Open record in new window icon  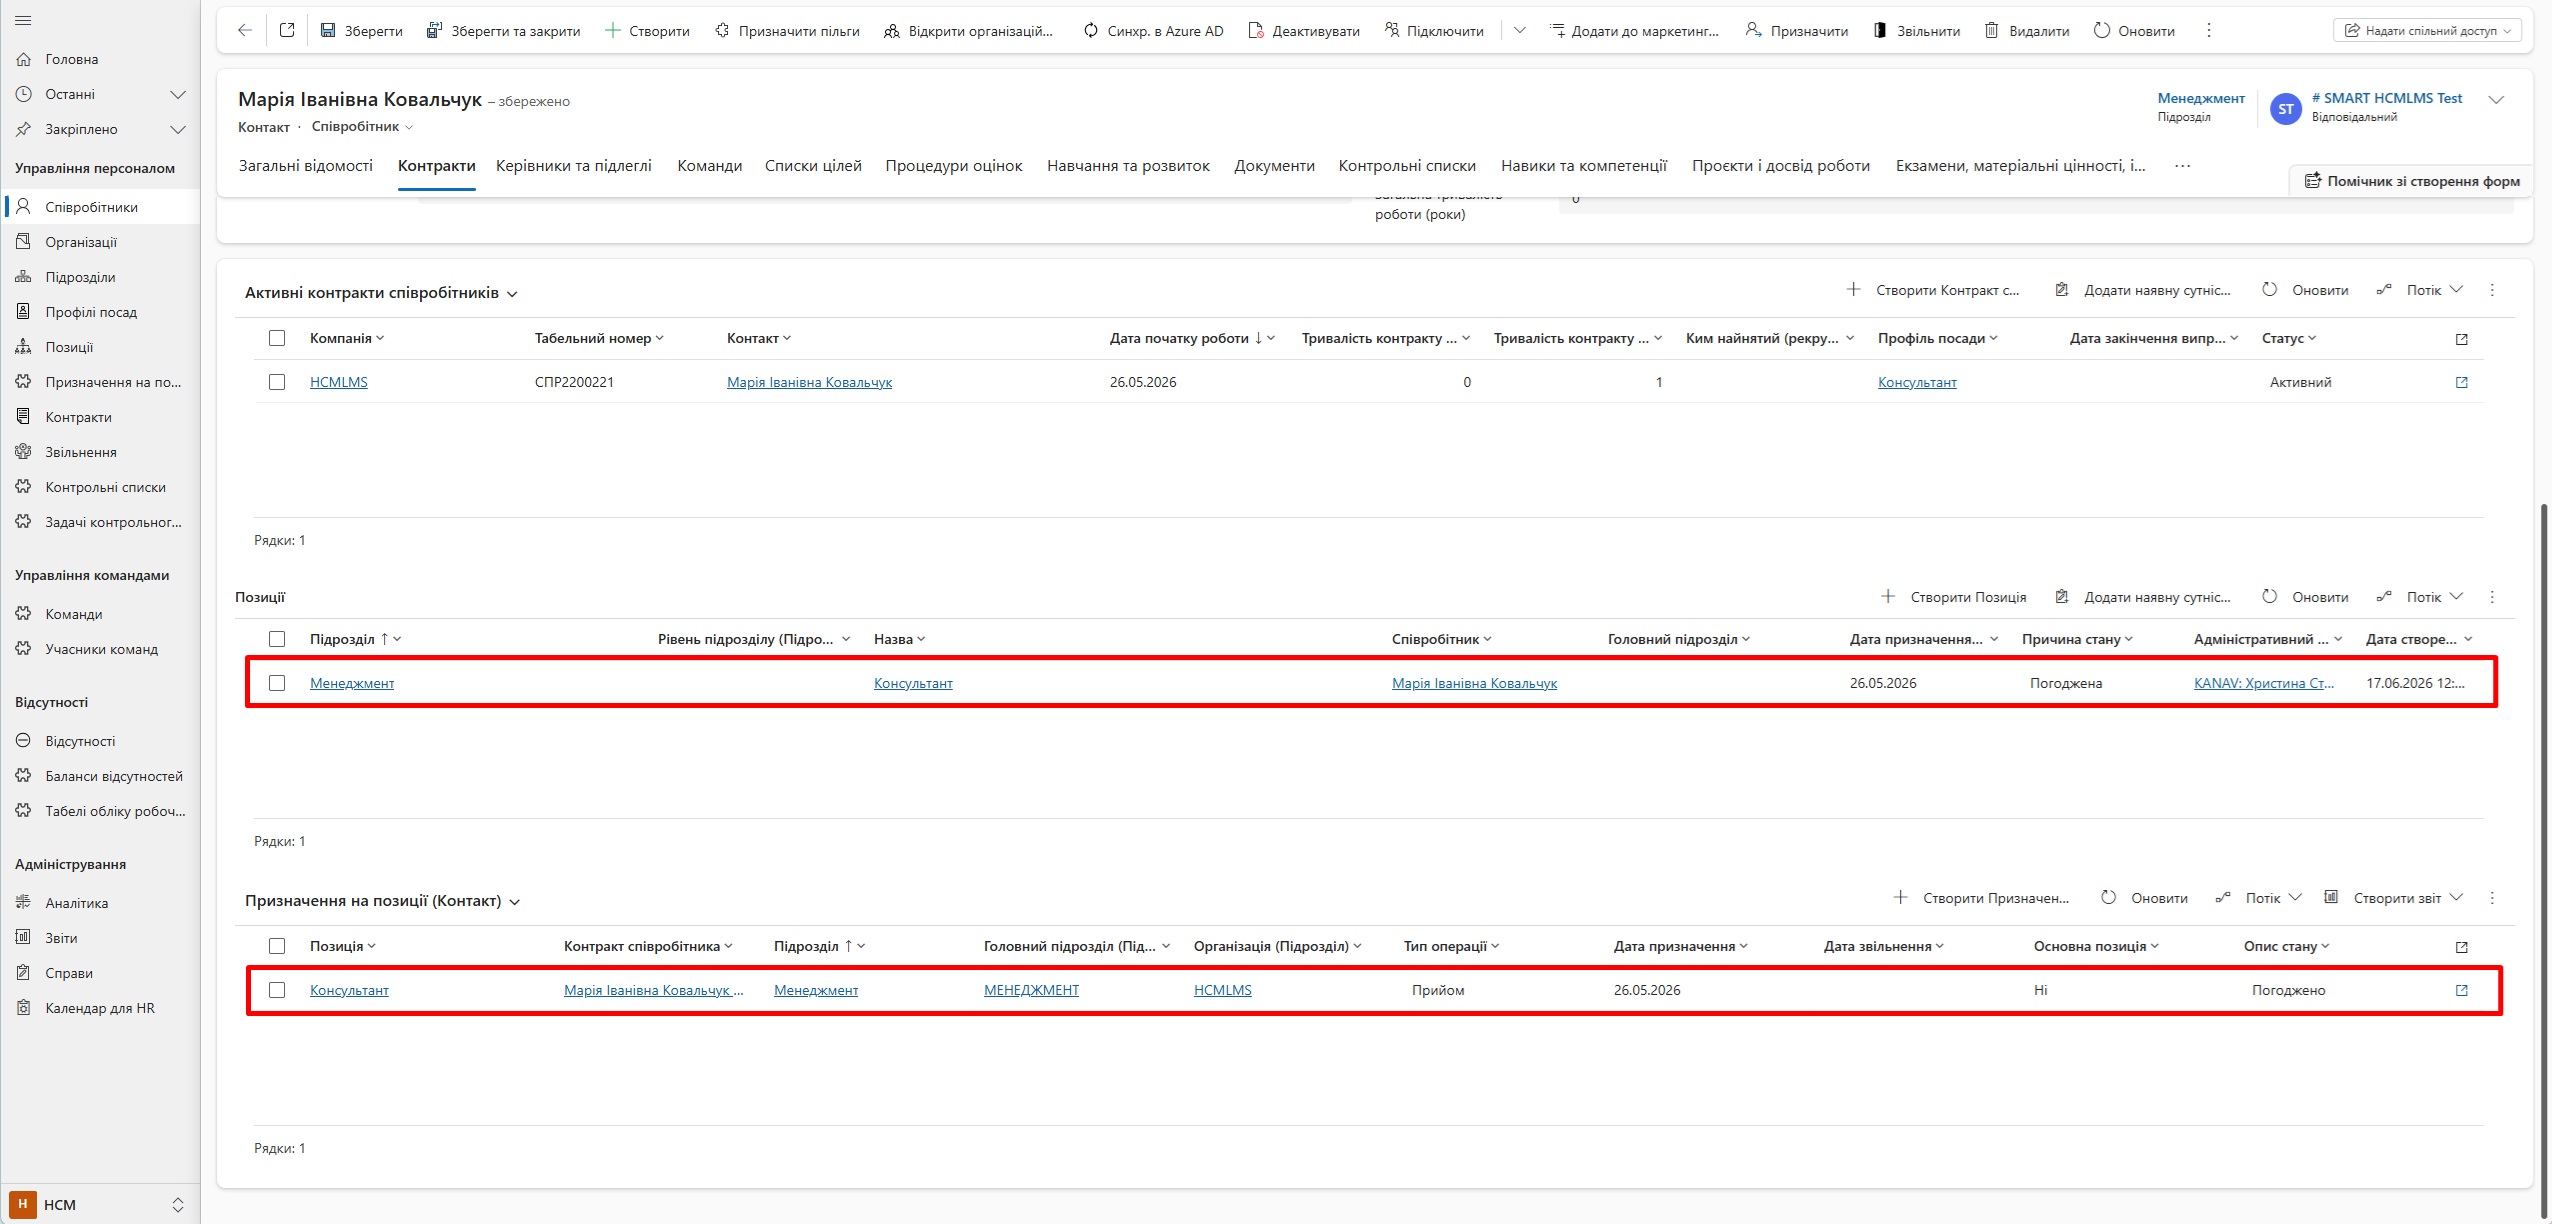coord(287,31)
